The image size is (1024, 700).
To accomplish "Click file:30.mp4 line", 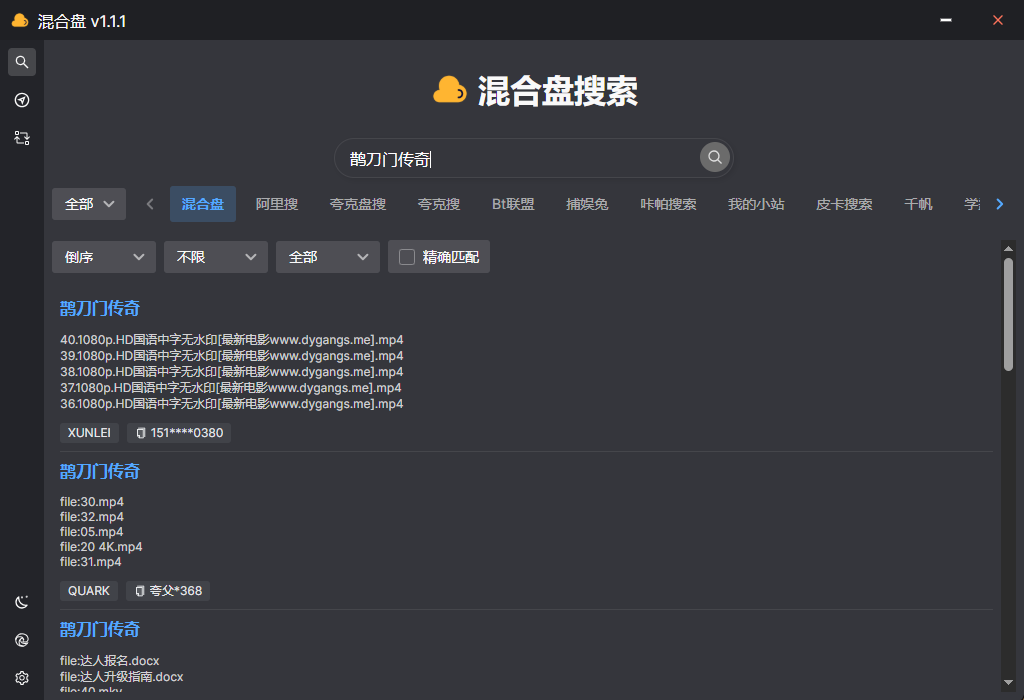I will 92,501.
